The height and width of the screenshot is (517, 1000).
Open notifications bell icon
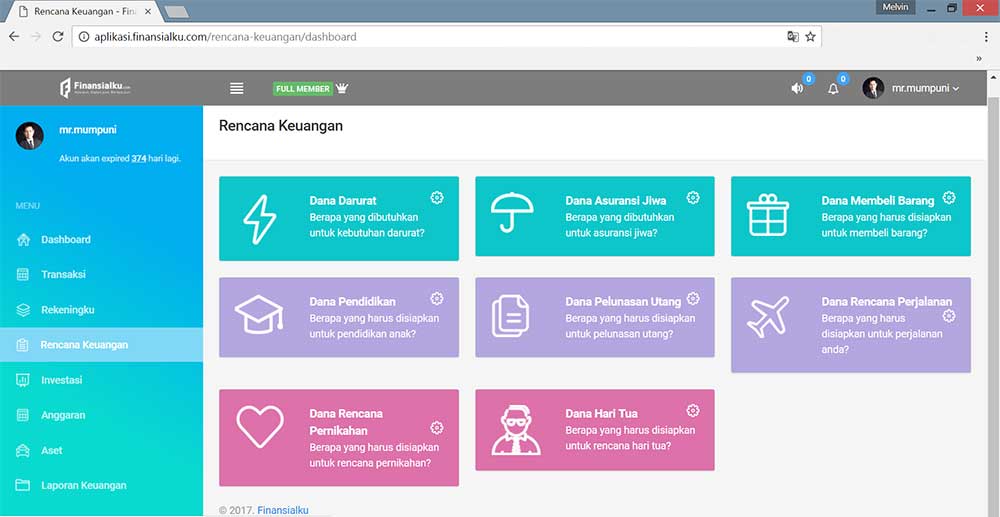[833, 88]
